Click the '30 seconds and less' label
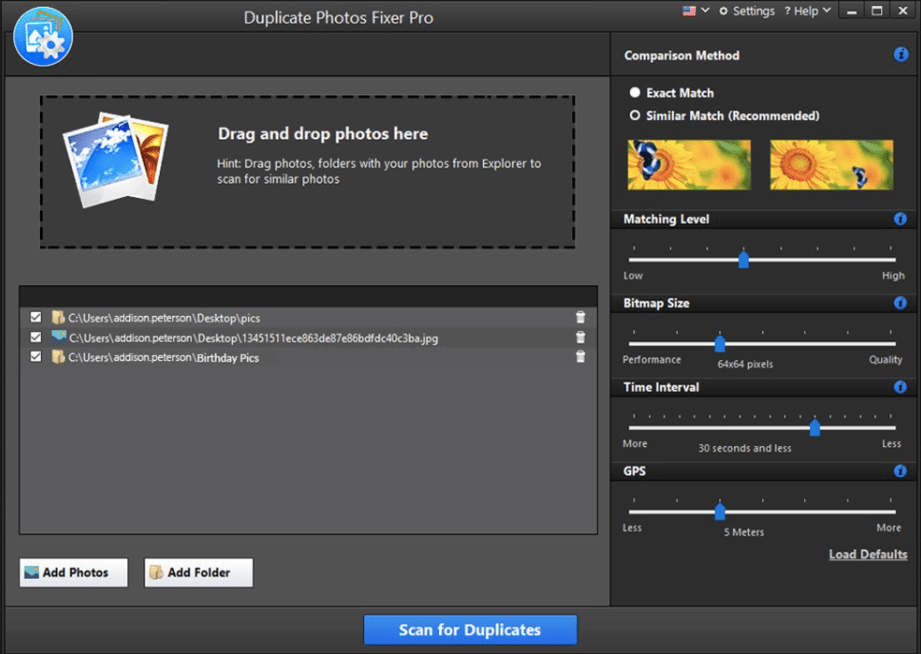This screenshot has width=921, height=654. tap(744, 448)
